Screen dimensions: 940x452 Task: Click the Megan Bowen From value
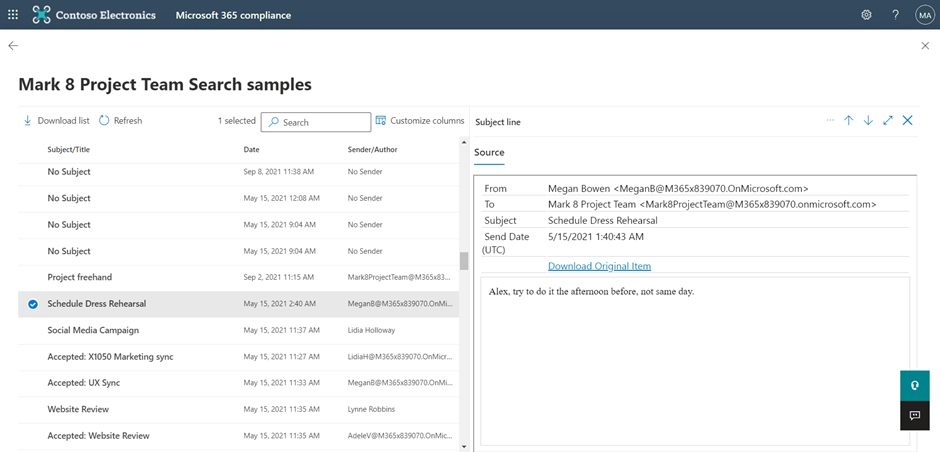[x=678, y=188]
